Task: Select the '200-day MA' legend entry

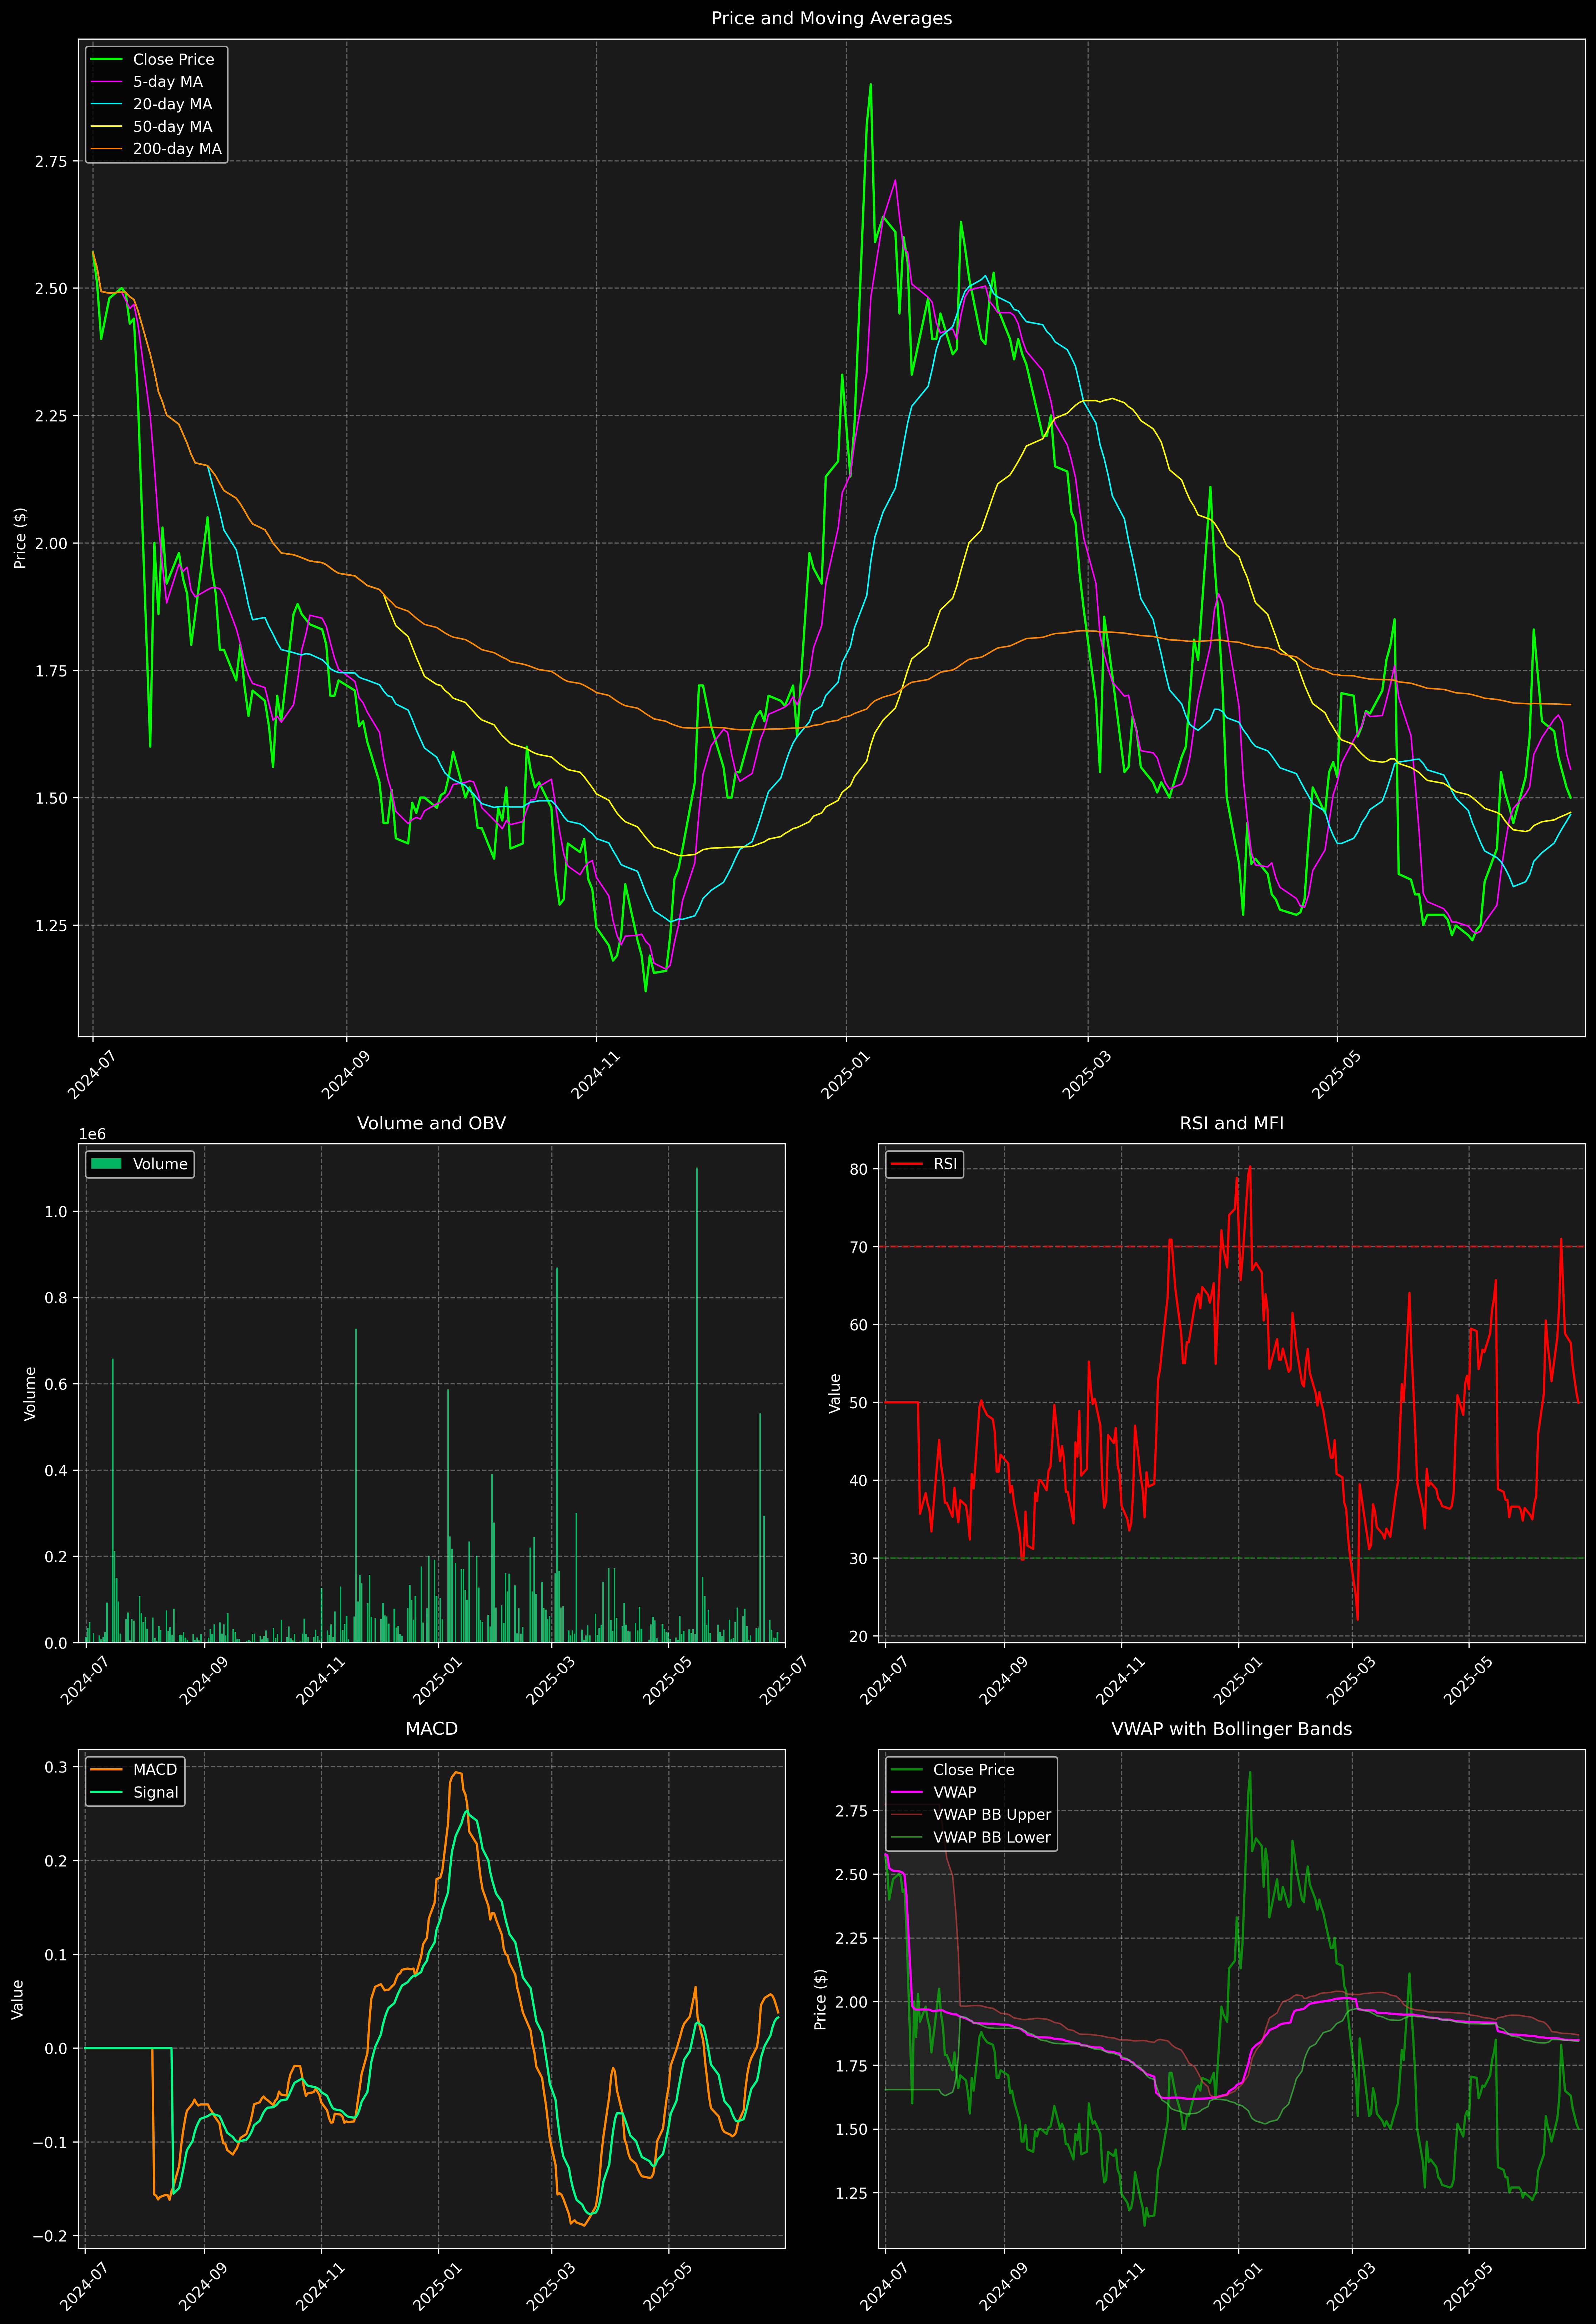Action: click(x=177, y=149)
